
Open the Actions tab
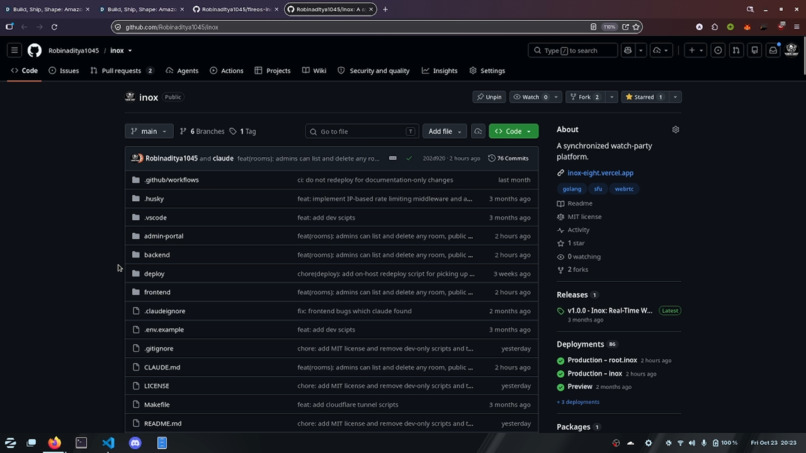pyautogui.click(x=227, y=70)
